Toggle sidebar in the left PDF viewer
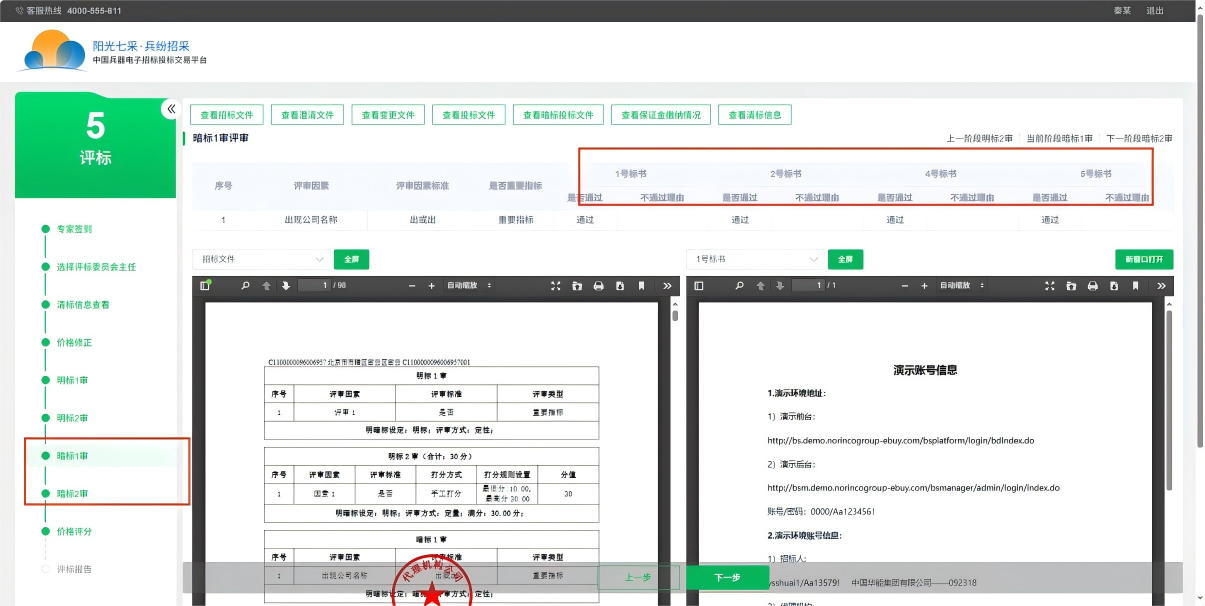1205x606 pixels. tap(205, 286)
